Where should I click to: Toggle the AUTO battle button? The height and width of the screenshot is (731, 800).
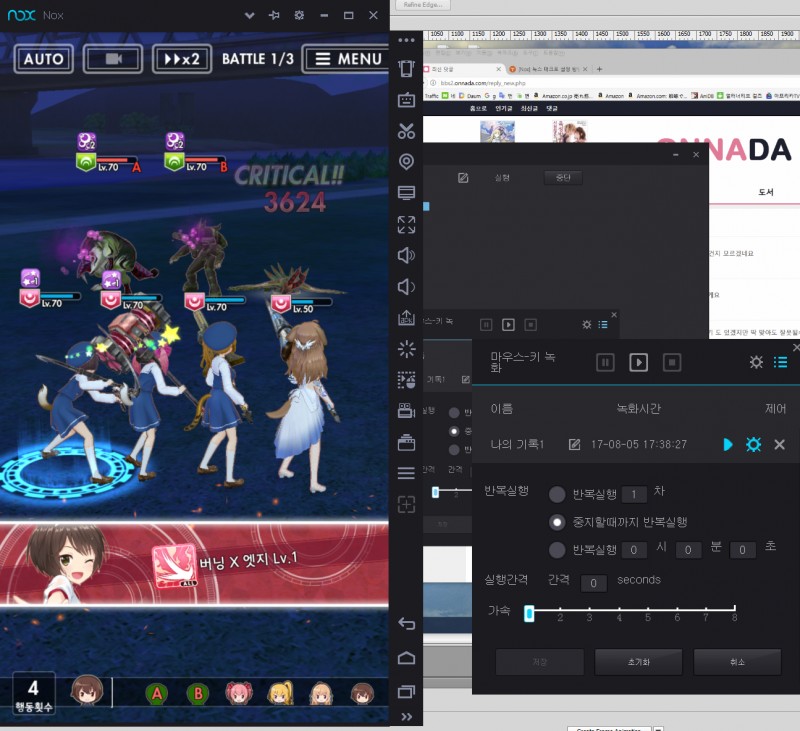[43, 59]
